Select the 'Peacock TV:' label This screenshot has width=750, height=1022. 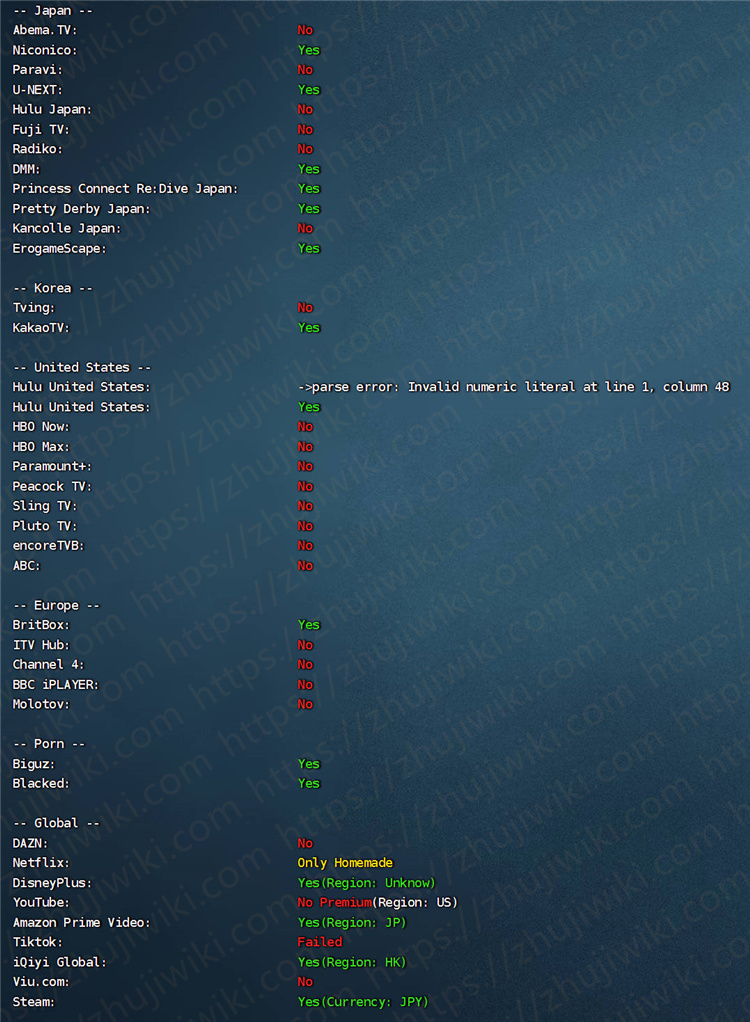pyautogui.click(x=52, y=487)
